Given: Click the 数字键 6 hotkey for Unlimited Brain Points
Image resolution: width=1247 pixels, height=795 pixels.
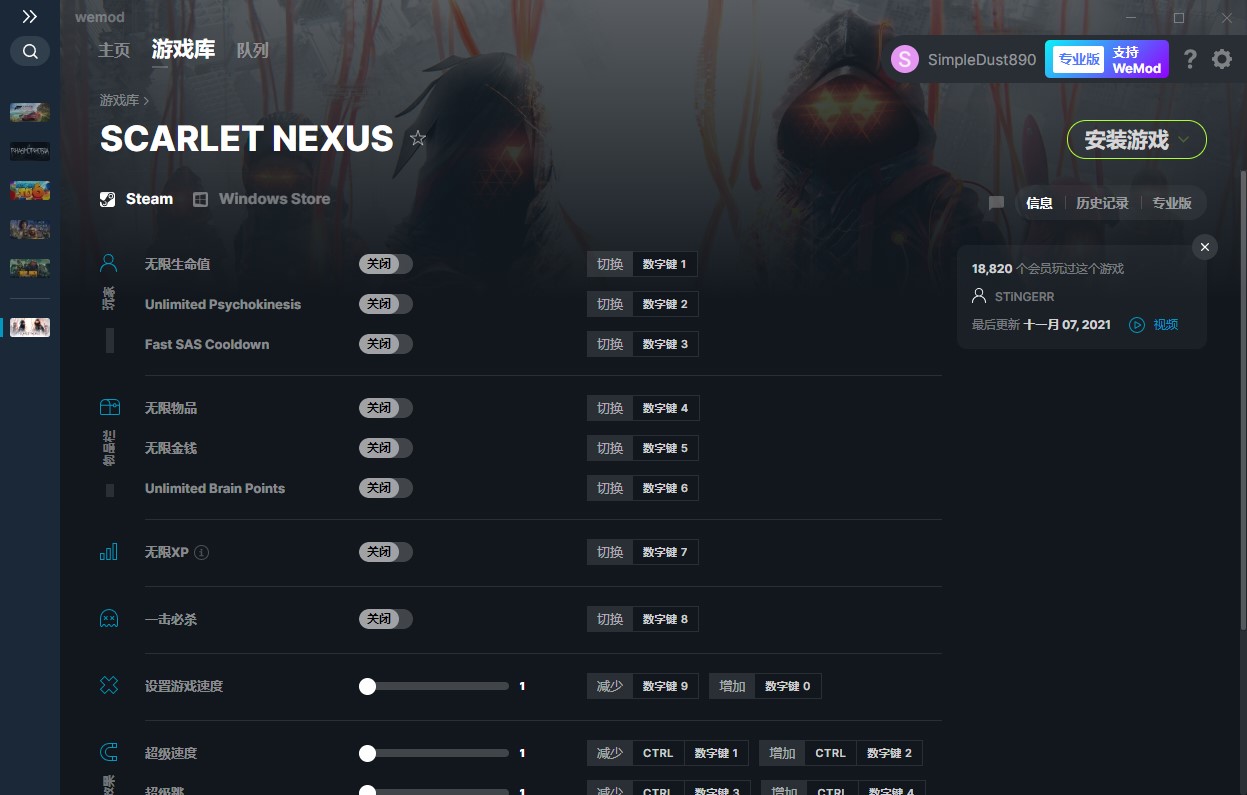Looking at the screenshot, I should pyautogui.click(x=665, y=488).
